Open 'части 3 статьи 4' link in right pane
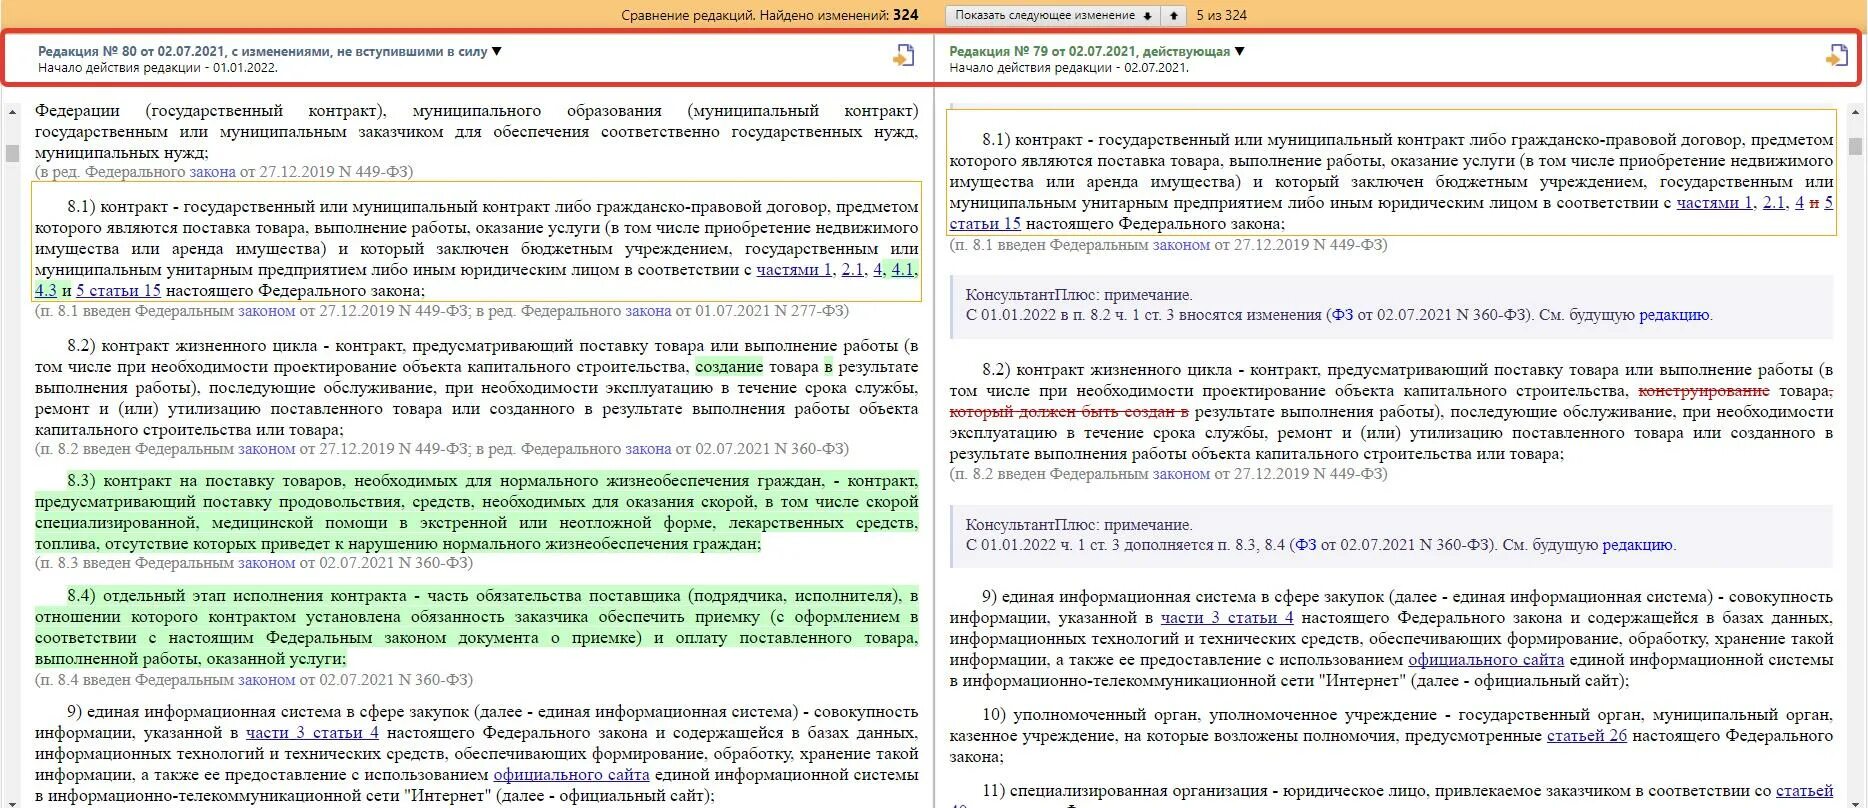Screen dimensions: 1868x808 [1227, 617]
